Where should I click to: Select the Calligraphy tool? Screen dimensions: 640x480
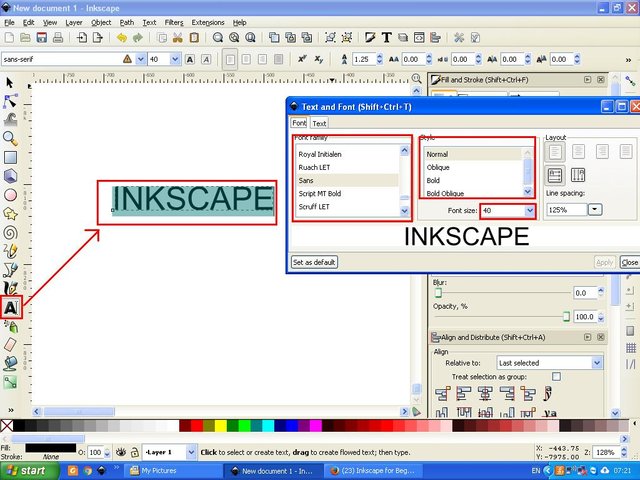[x=10, y=288]
